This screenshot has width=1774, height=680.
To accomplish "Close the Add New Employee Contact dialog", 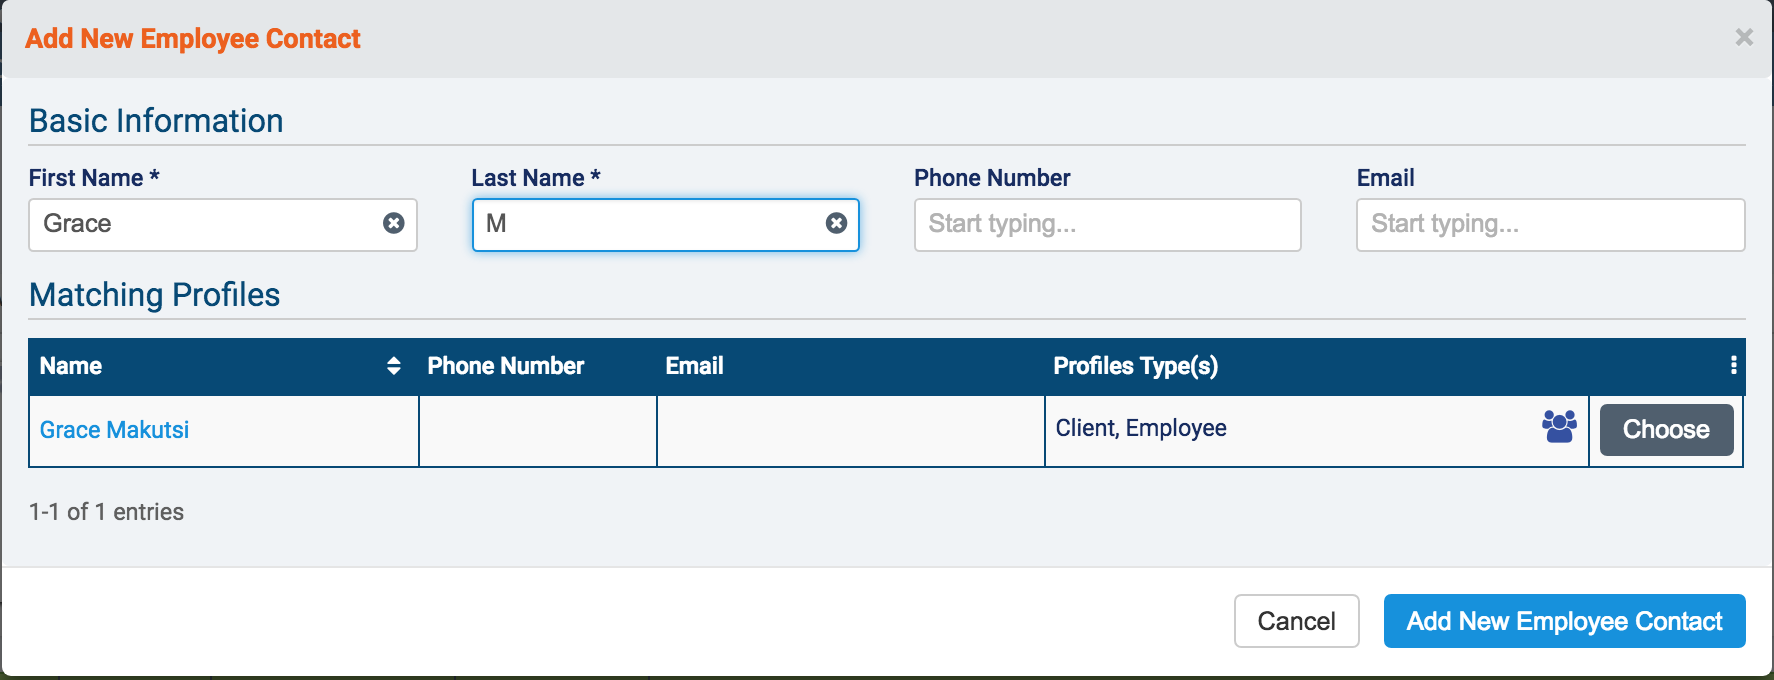I will pos(1744,38).
